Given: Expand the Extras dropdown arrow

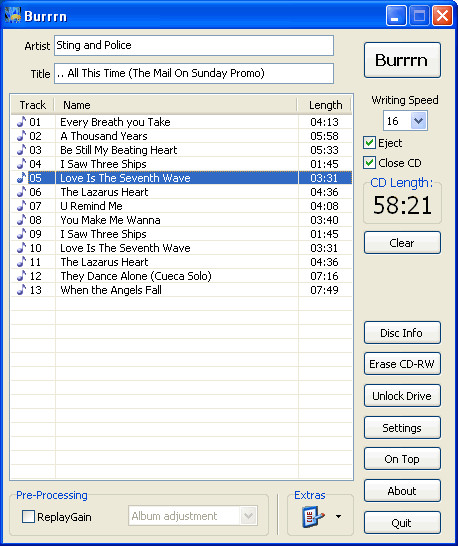Looking at the screenshot, I should [x=338, y=517].
